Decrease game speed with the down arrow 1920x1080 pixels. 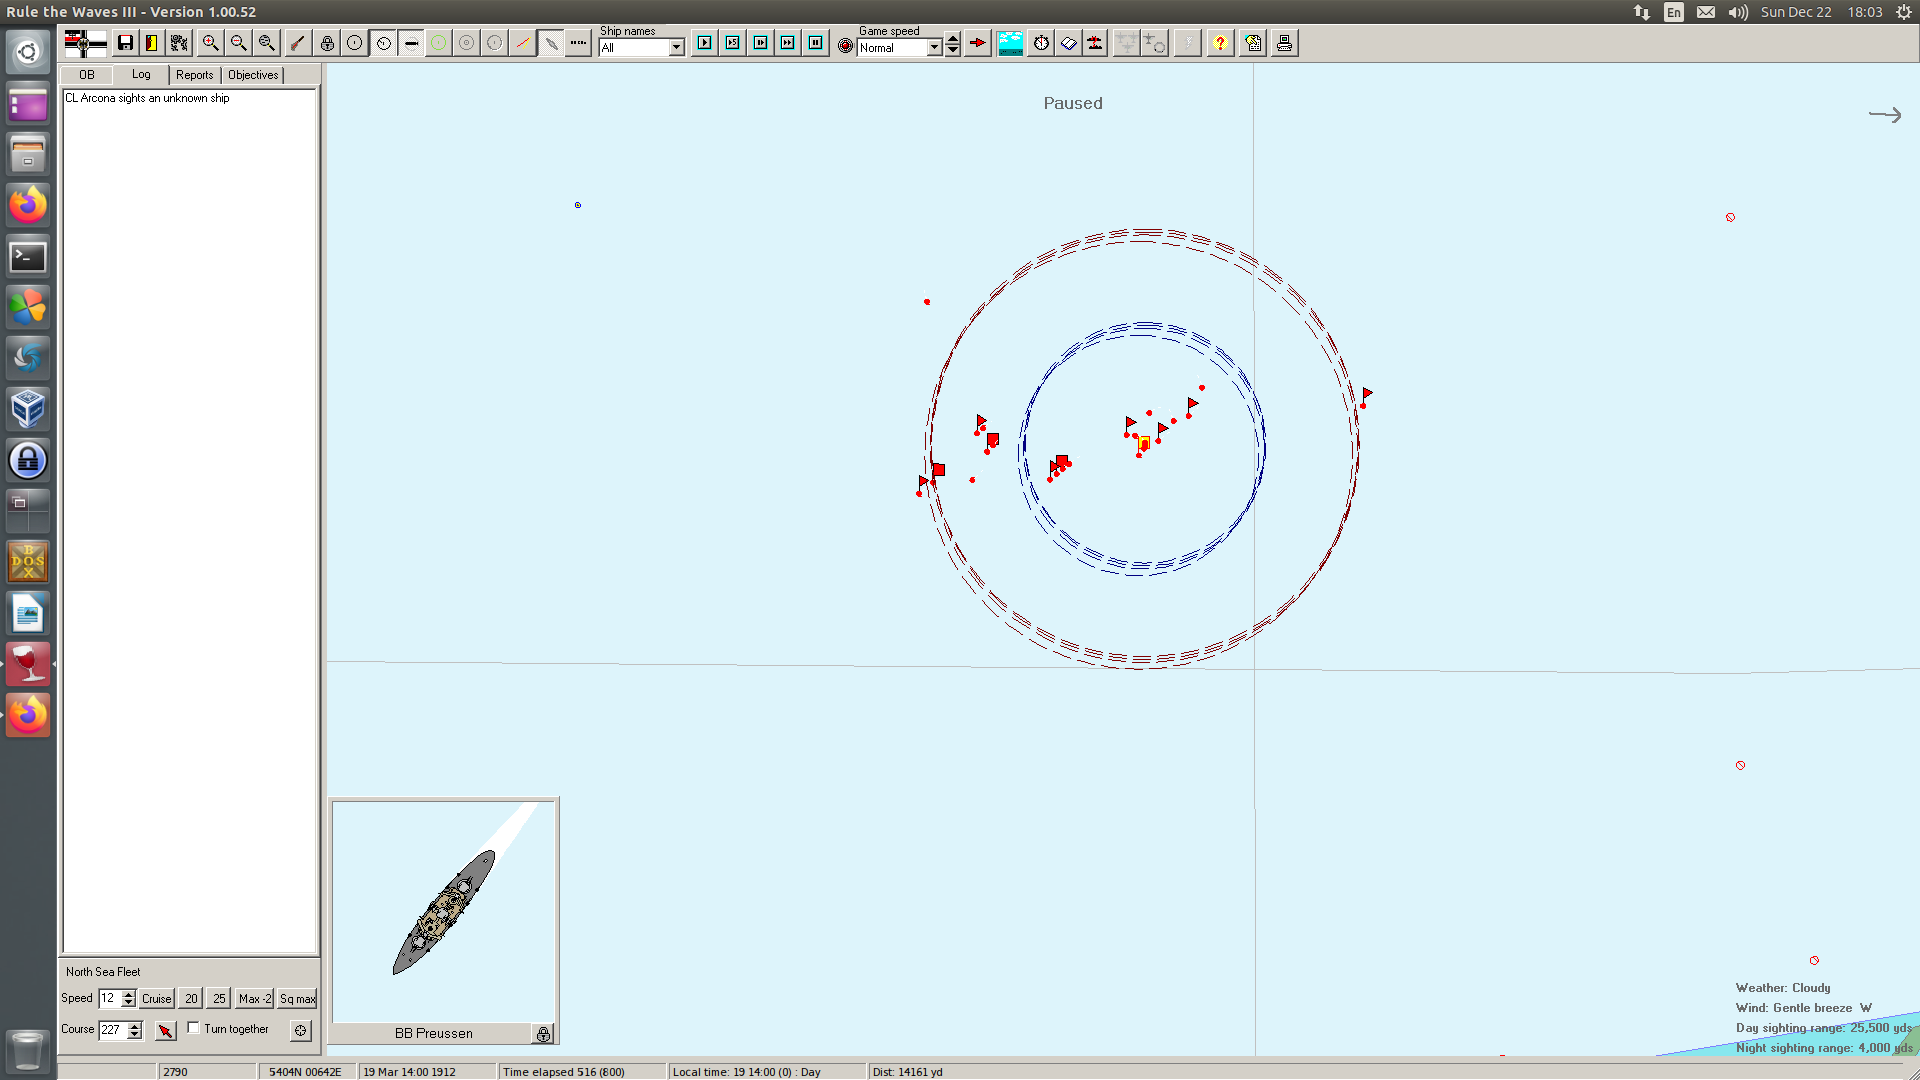(x=953, y=50)
